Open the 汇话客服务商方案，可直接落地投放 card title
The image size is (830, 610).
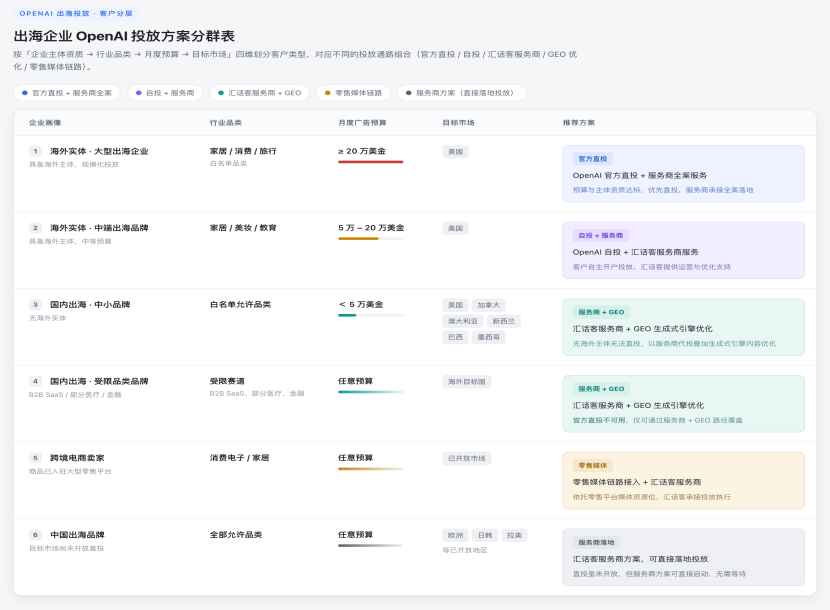(x=640, y=559)
